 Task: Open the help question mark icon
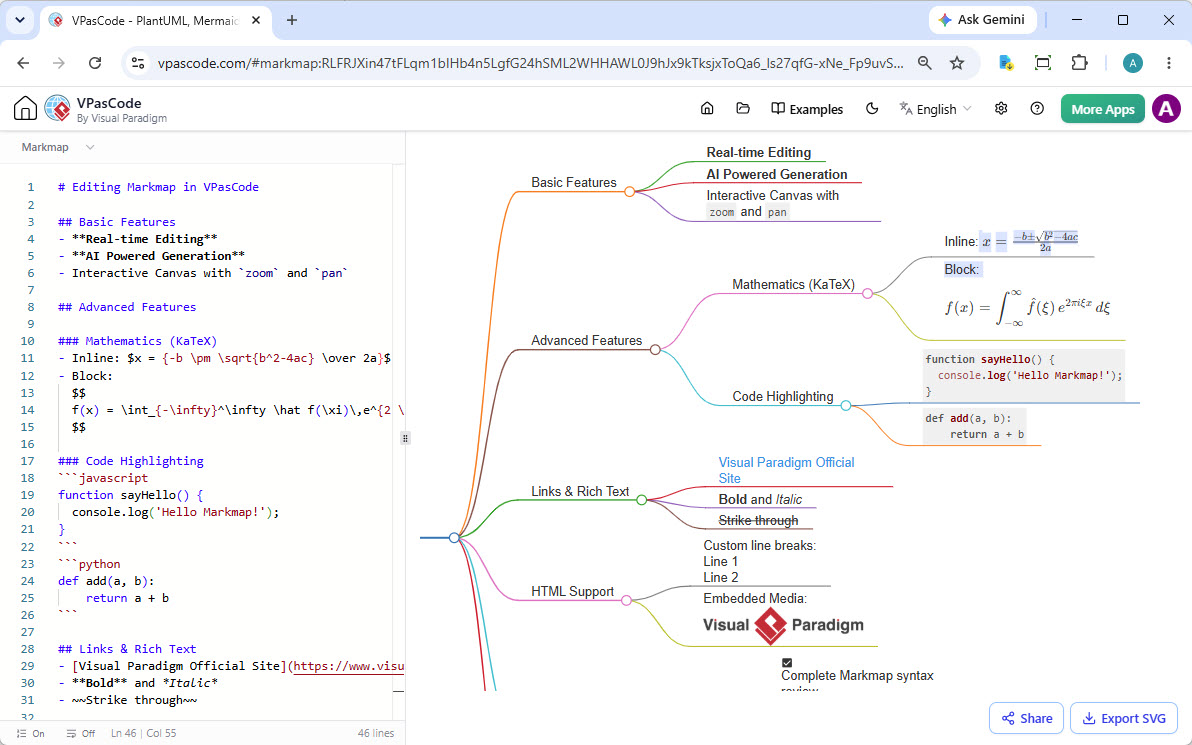1037,109
